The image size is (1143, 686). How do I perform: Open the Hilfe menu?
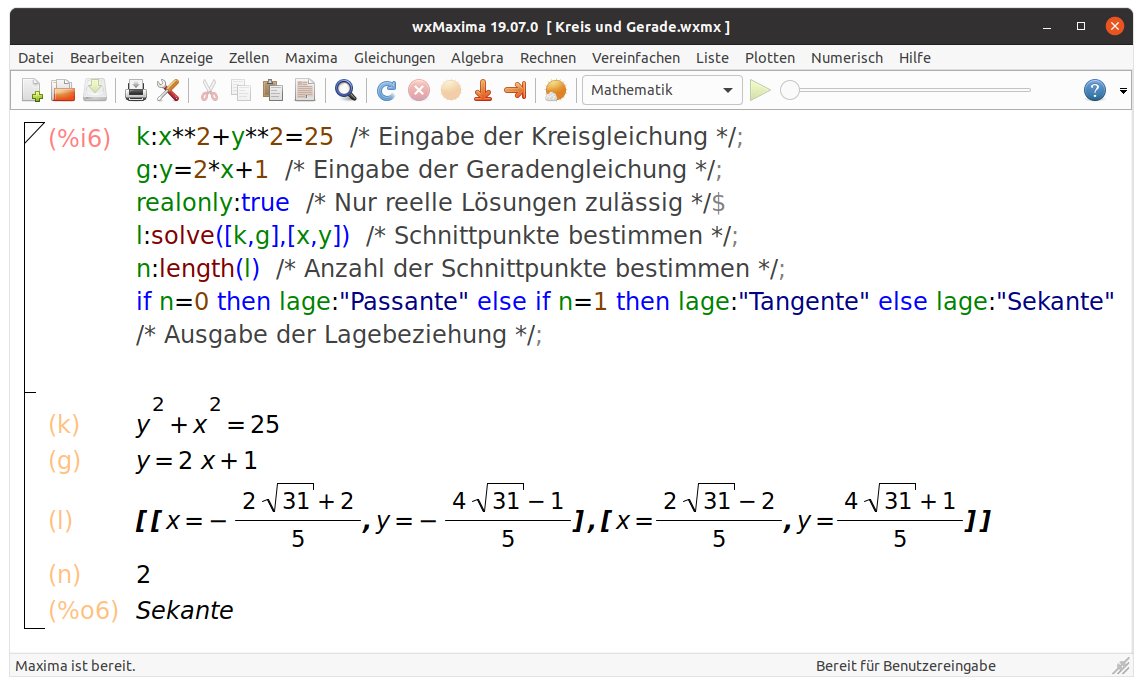[914, 58]
